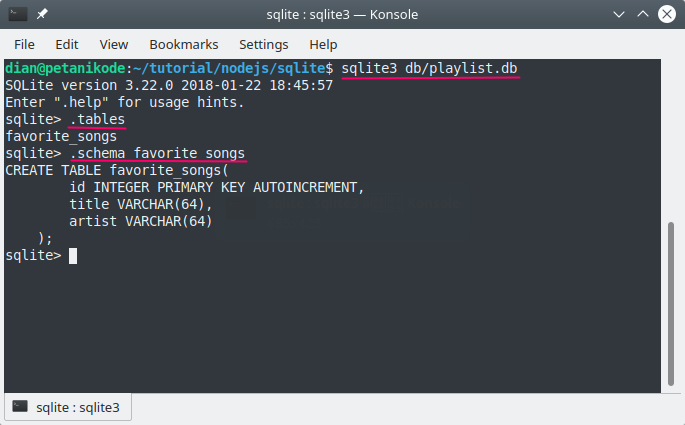Click the Konsole terminal icon in title bar

(x=18, y=14)
